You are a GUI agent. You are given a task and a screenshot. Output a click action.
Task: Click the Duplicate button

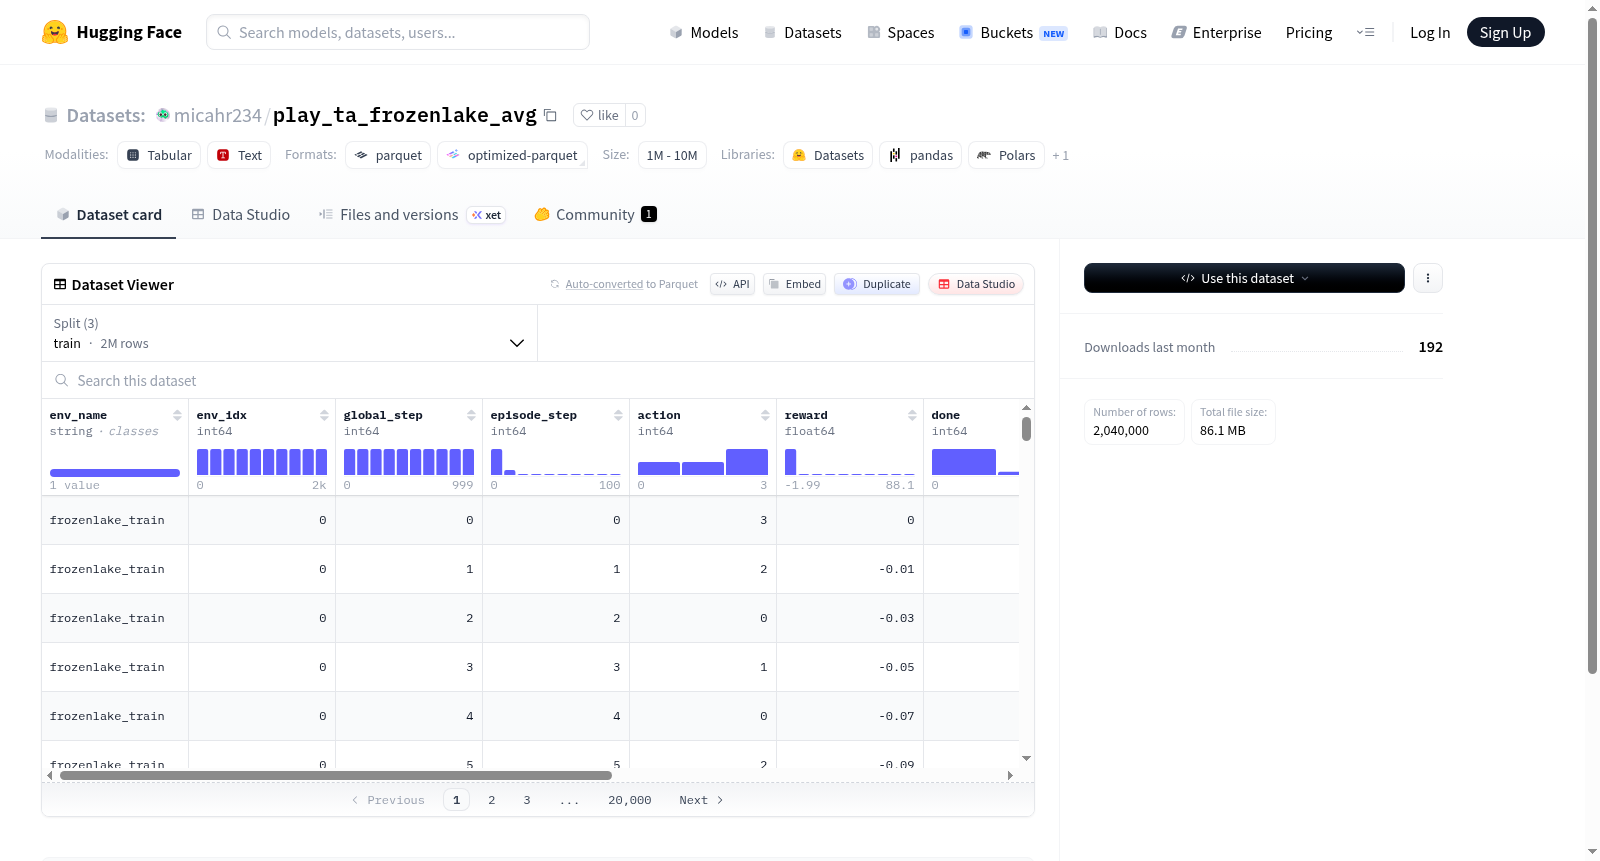click(x=877, y=284)
